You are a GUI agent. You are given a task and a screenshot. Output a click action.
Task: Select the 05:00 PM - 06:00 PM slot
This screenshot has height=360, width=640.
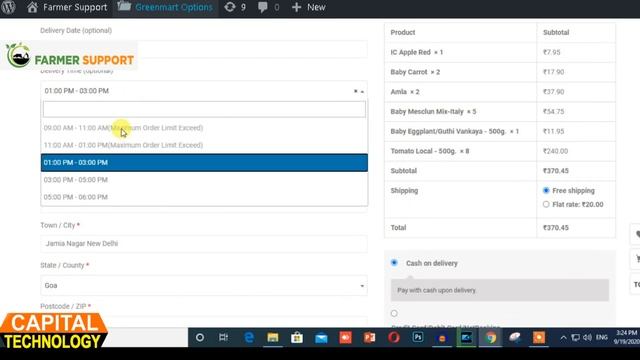tap(204, 197)
